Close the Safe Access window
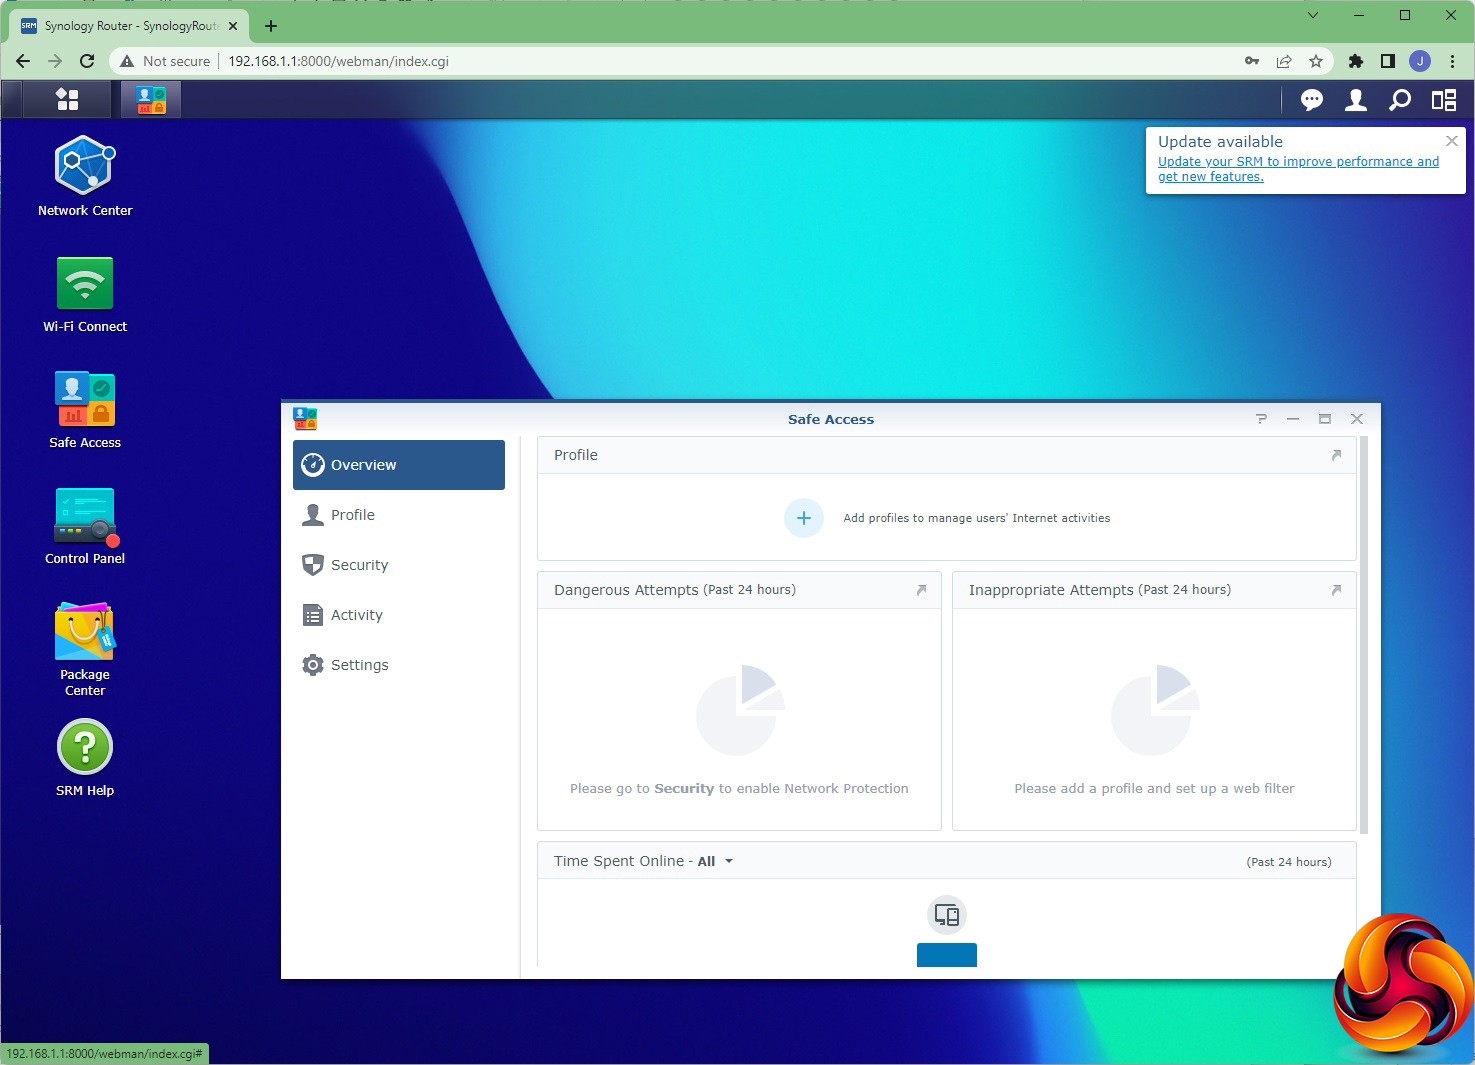Image resolution: width=1475 pixels, height=1065 pixels. point(1357,419)
